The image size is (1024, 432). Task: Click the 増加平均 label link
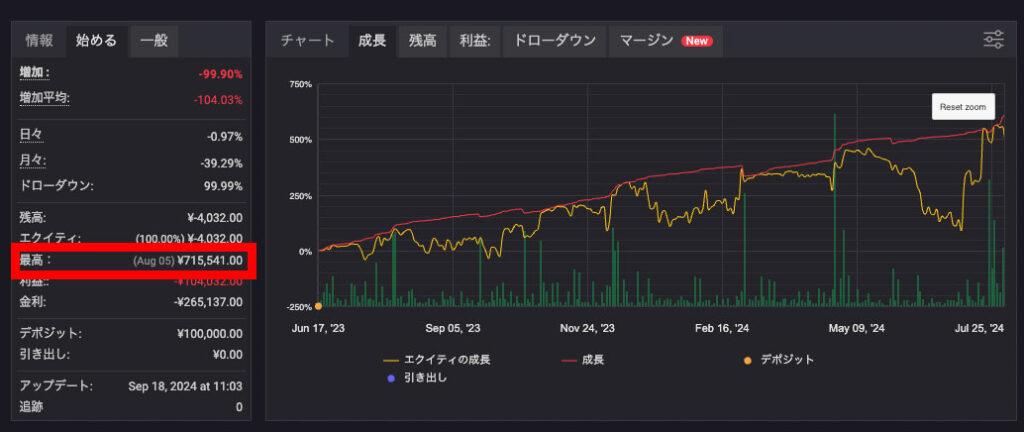pyautogui.click(x=44, y=99)
